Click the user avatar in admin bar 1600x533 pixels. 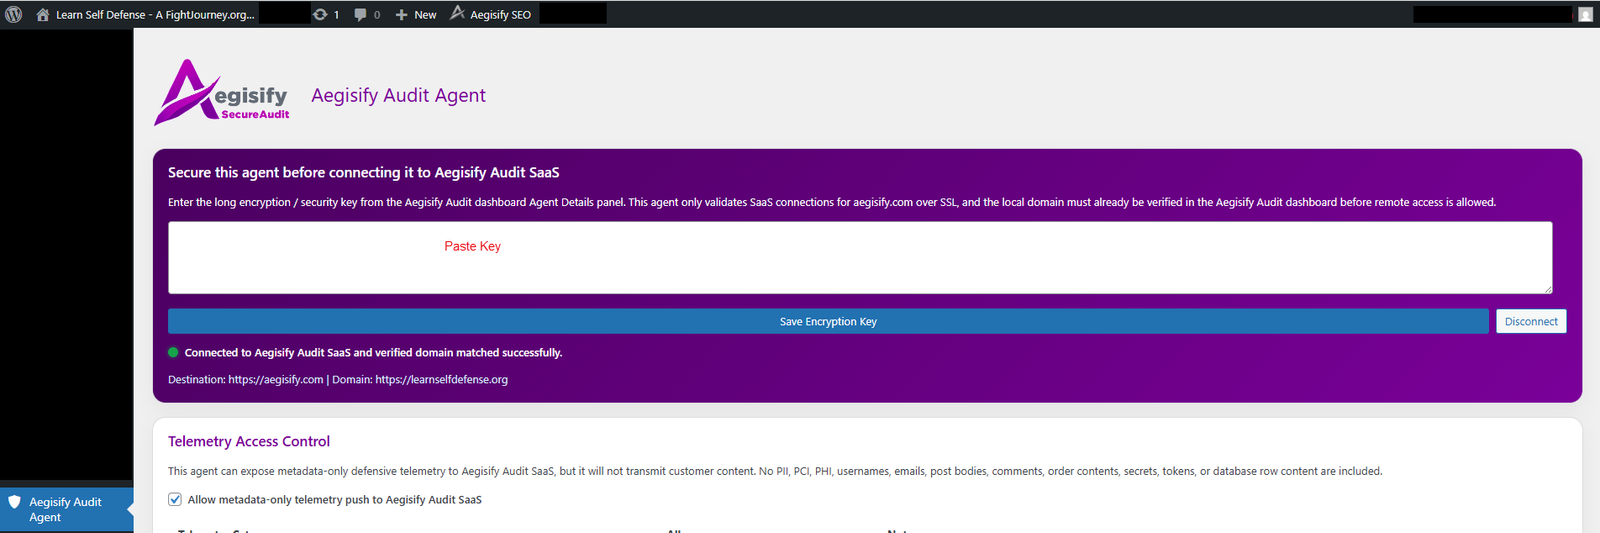tap(1585, 14)
